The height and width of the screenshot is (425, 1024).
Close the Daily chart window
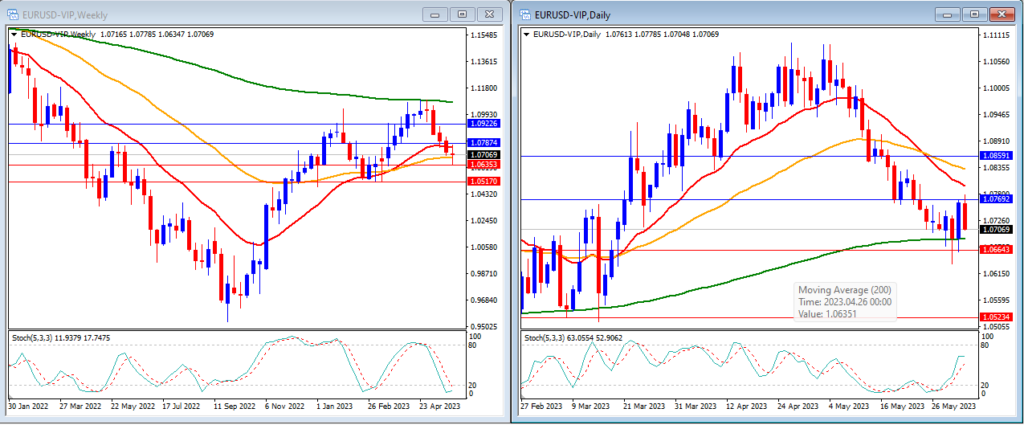[x=1003, y=14]
